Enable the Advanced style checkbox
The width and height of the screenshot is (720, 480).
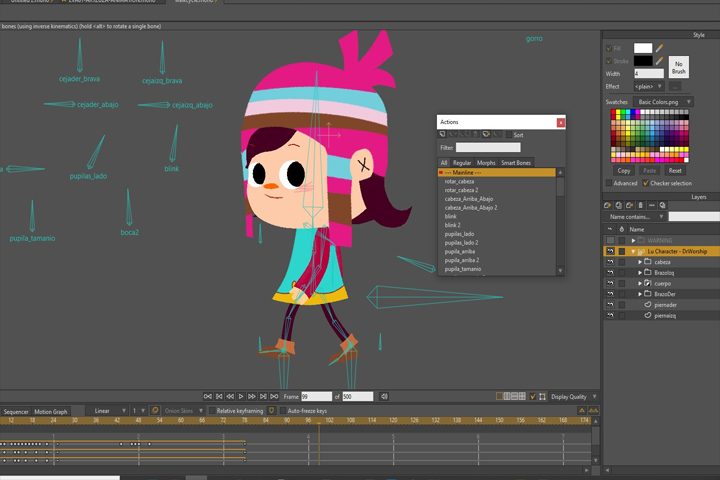(x=609, y=183)
